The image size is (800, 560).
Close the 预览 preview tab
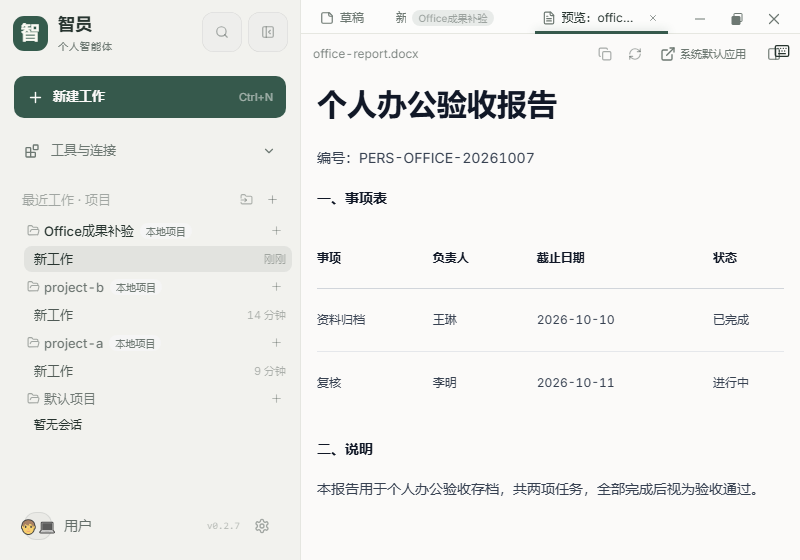(x=653, y=18)
